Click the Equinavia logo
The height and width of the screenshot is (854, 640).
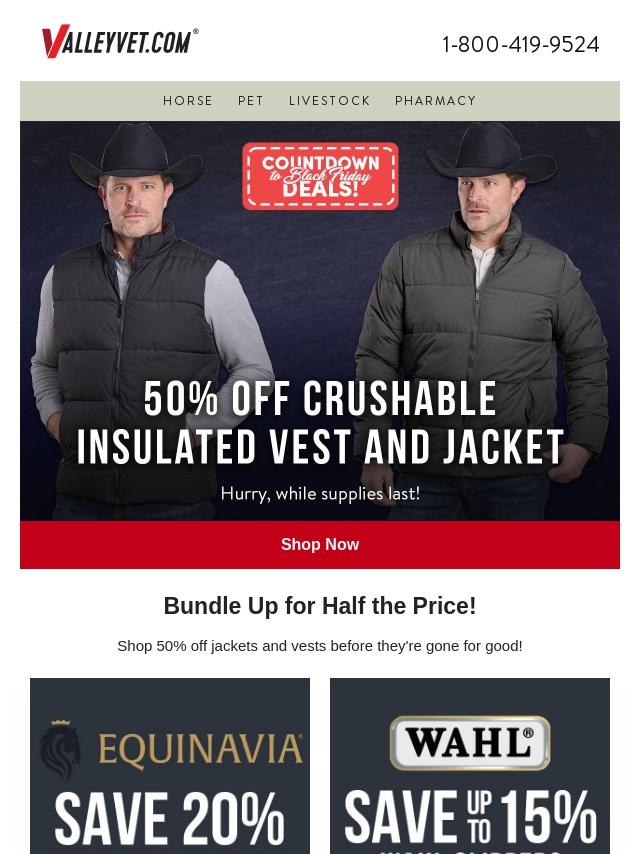(171, 748)
